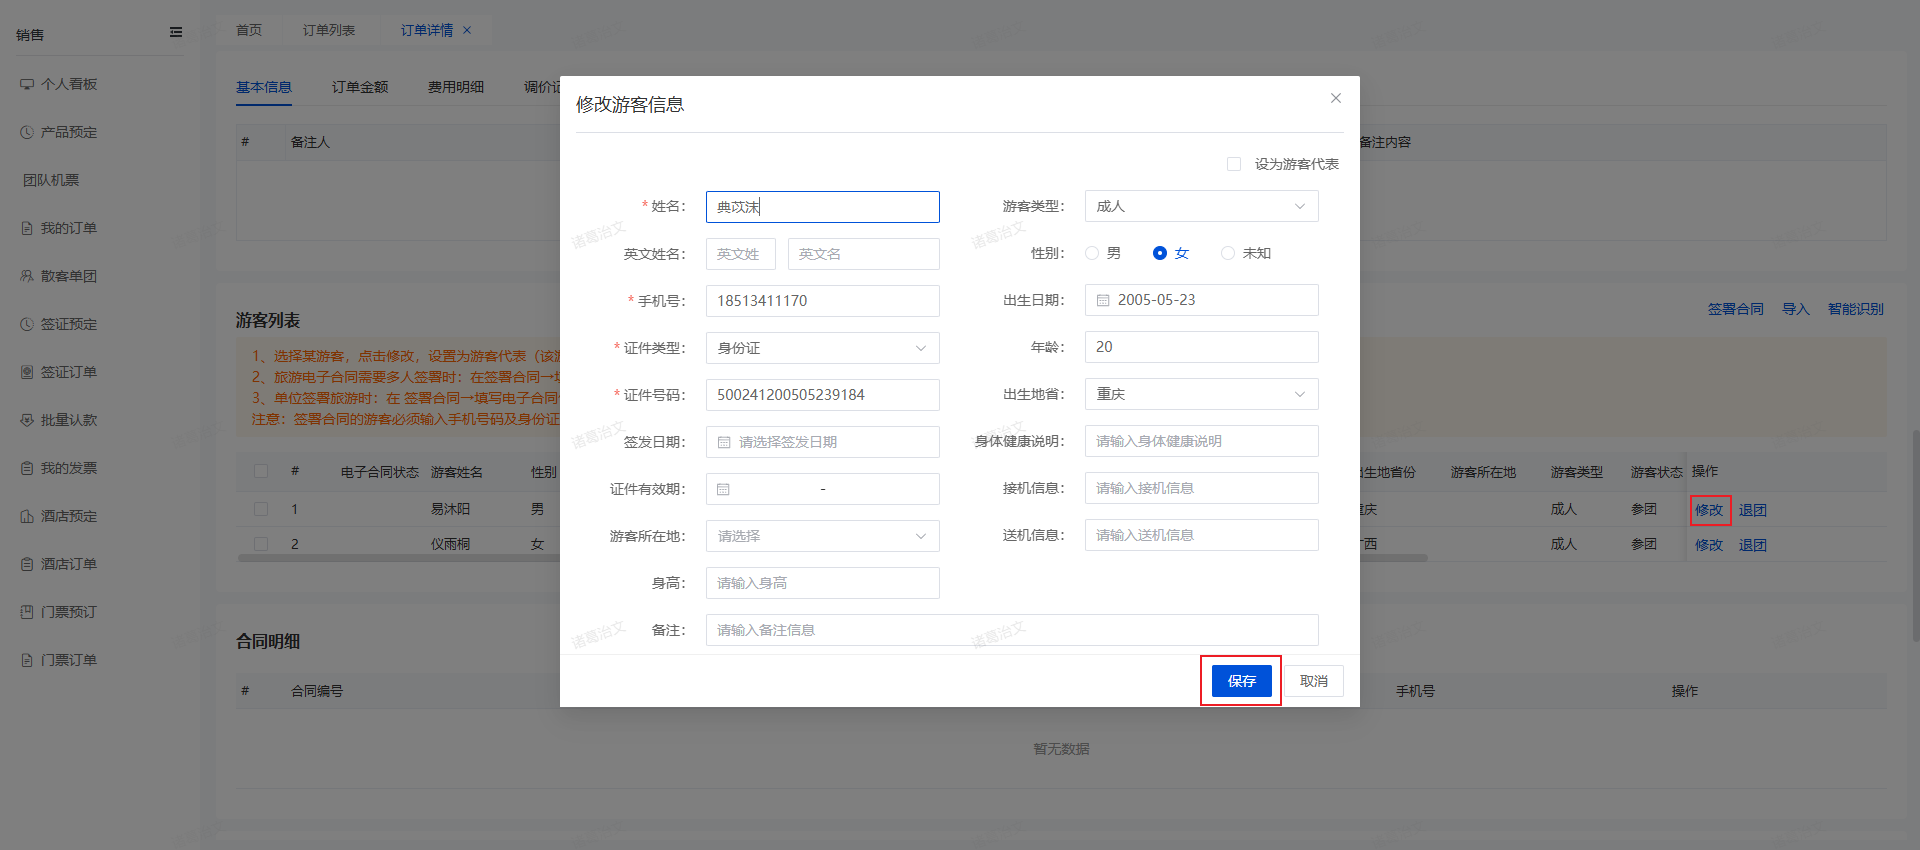Click the 取消 button

point(1313,681)
